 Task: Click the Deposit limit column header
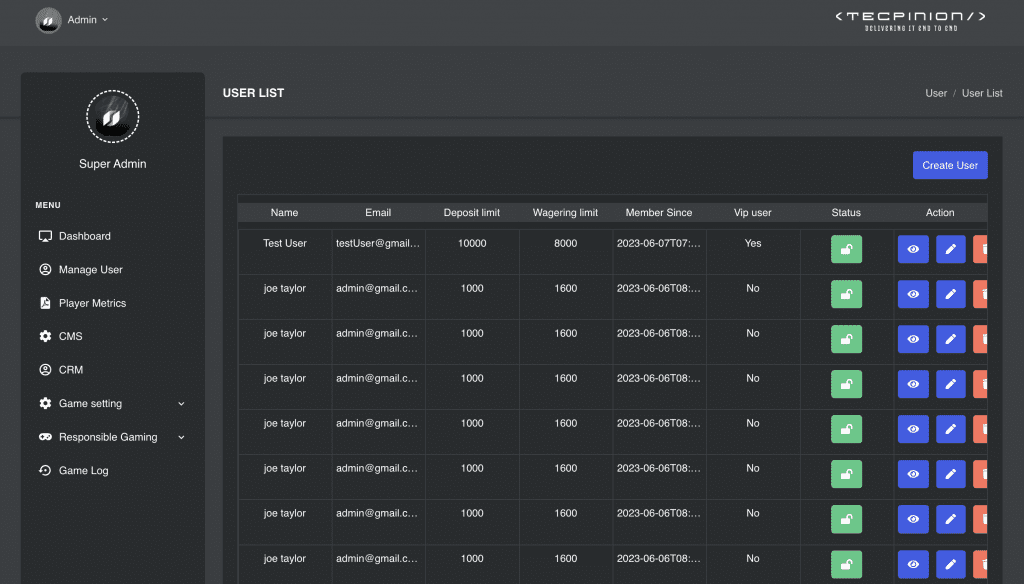(472, 212)
